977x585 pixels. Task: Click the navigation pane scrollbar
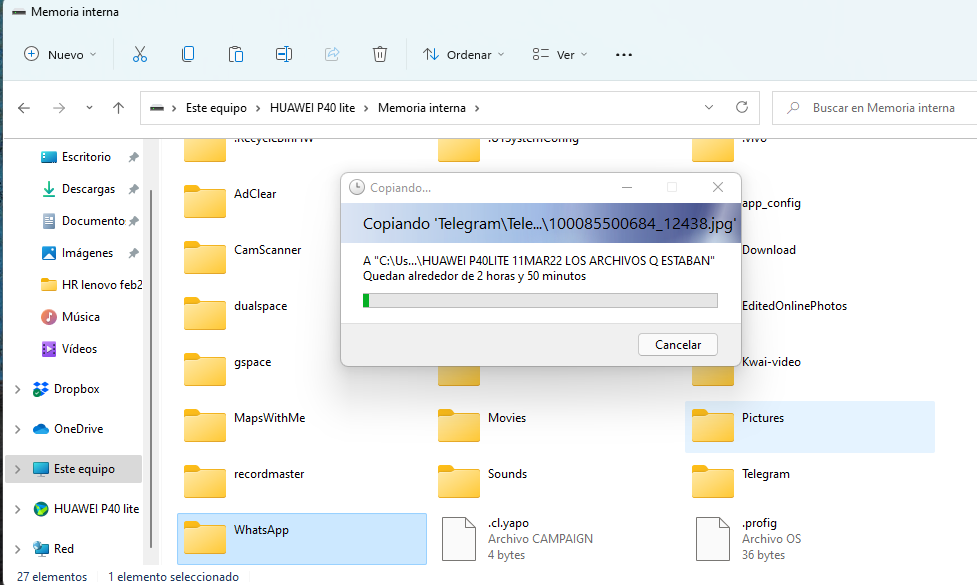(151, 368)
